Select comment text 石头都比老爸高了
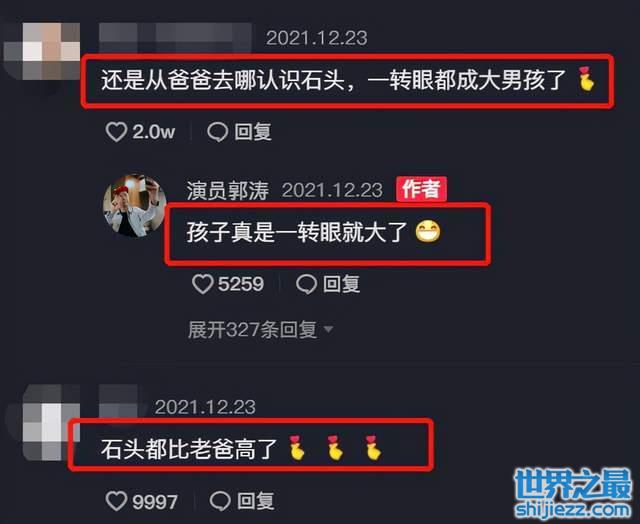 click(x=189, y=449)
